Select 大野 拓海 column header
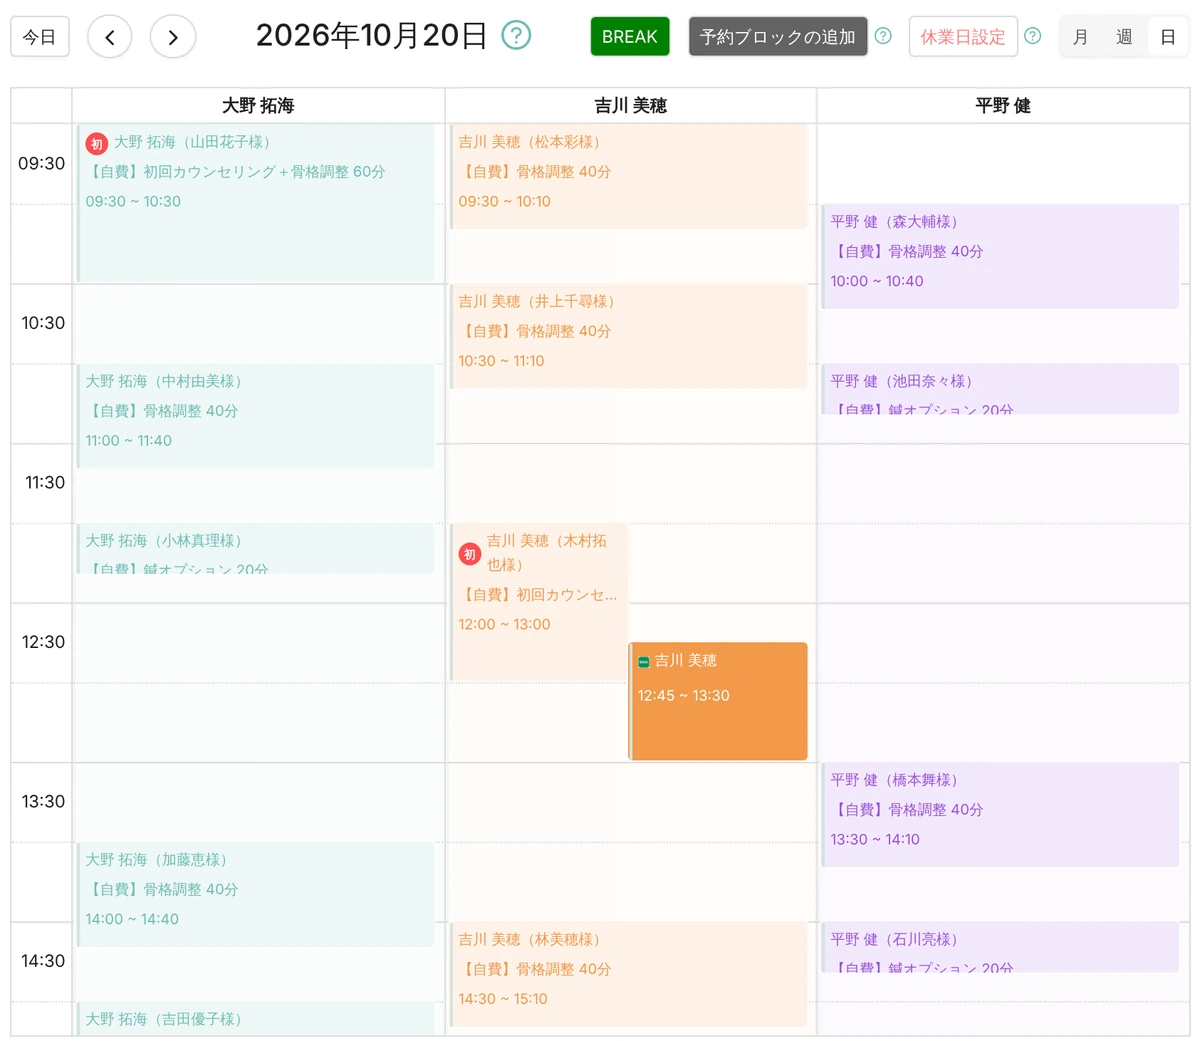 [x=258, y=106]
